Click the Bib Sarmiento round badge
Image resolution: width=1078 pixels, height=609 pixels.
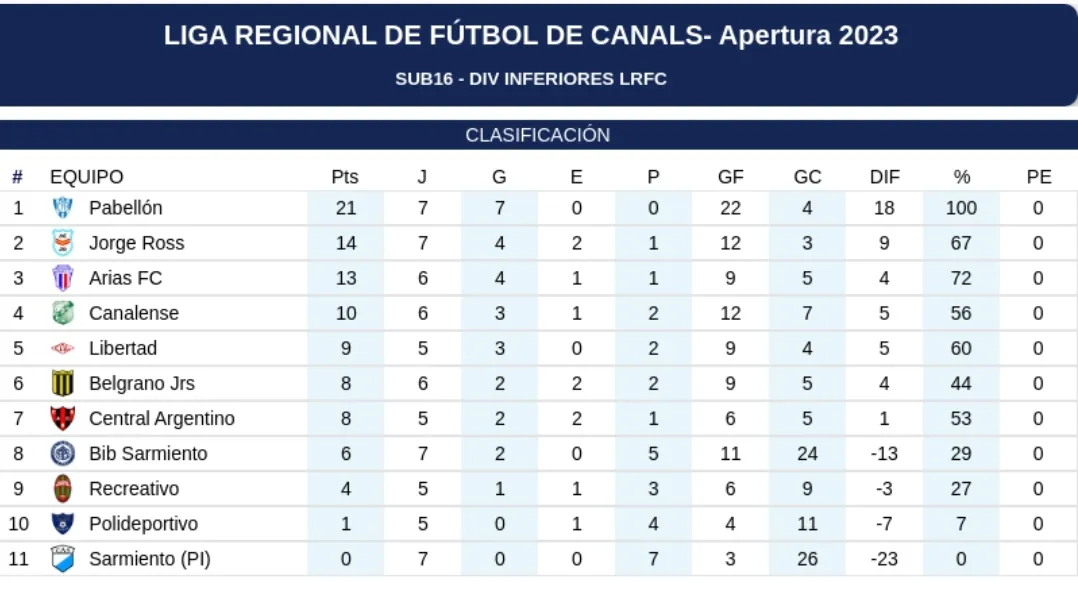[x=63, y=453]
